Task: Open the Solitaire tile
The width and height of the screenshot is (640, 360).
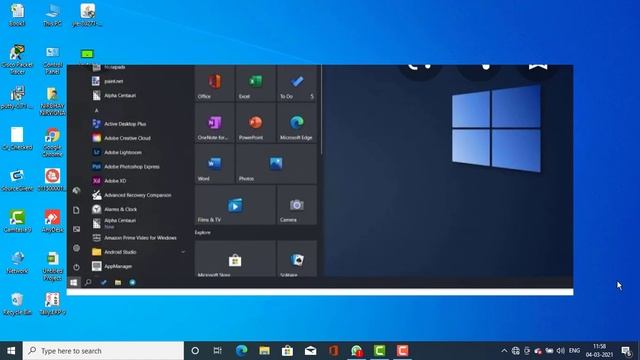Action: tap(297, 259)
